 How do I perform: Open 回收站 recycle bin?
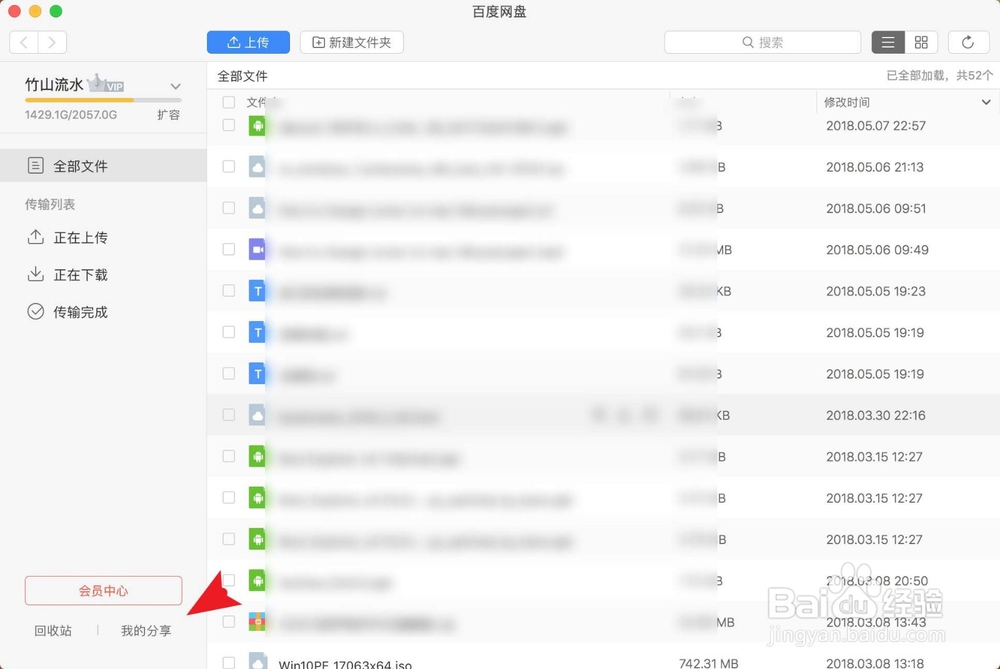(x=53, y=631)
